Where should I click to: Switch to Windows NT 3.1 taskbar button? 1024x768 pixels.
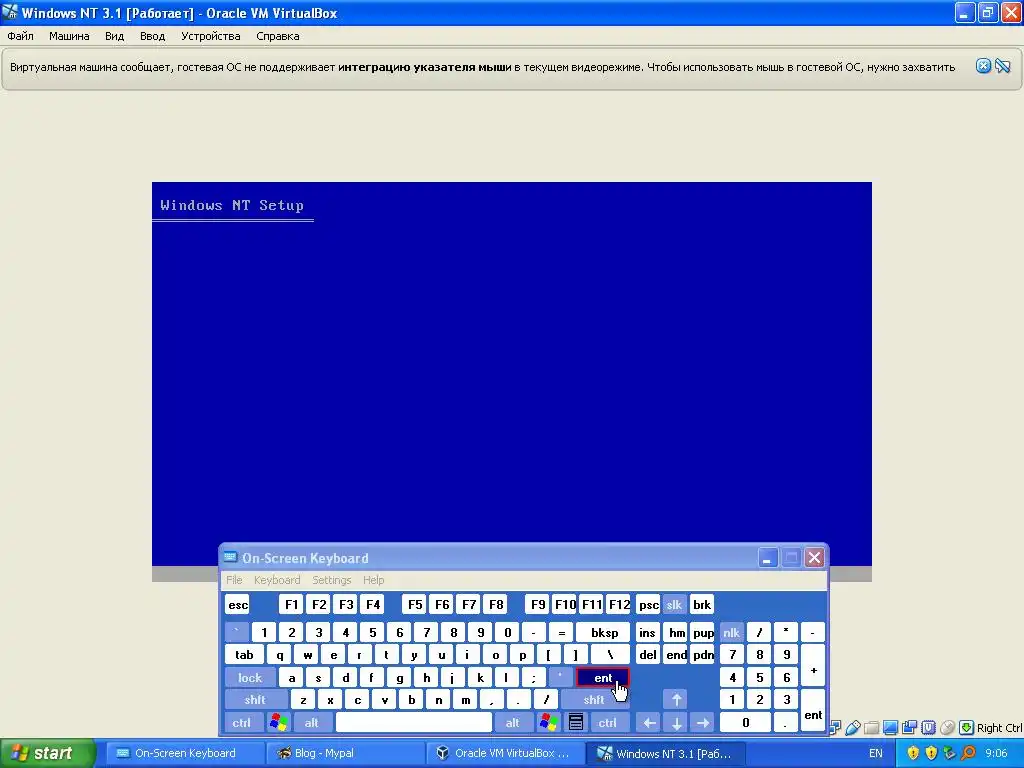click(665, 753)
